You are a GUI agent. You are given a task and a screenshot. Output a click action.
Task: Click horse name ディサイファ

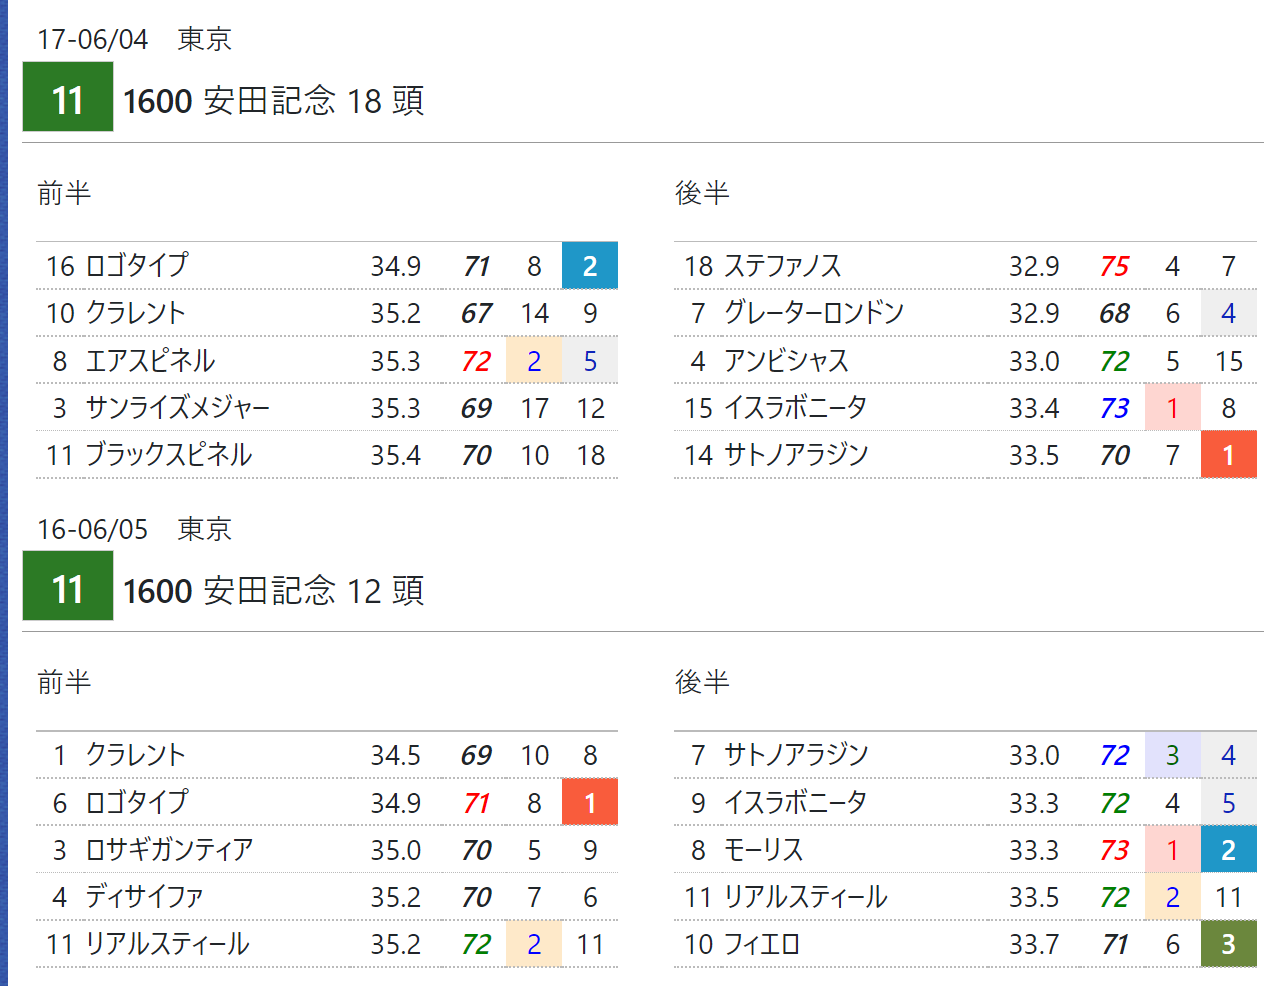coord(144,897)
